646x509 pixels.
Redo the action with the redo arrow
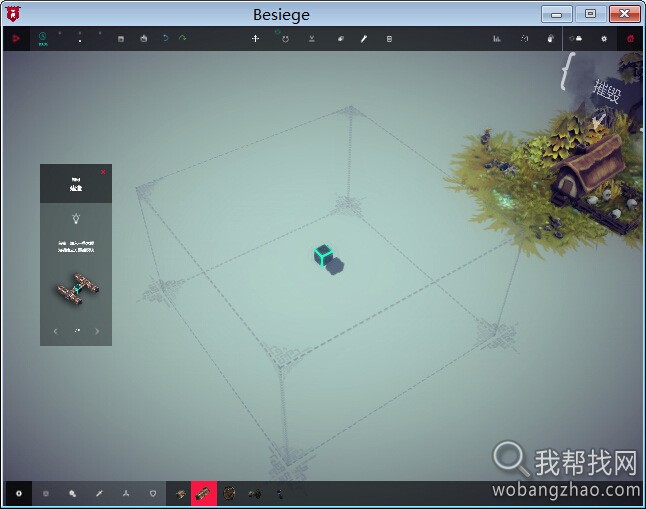(183, 38)
